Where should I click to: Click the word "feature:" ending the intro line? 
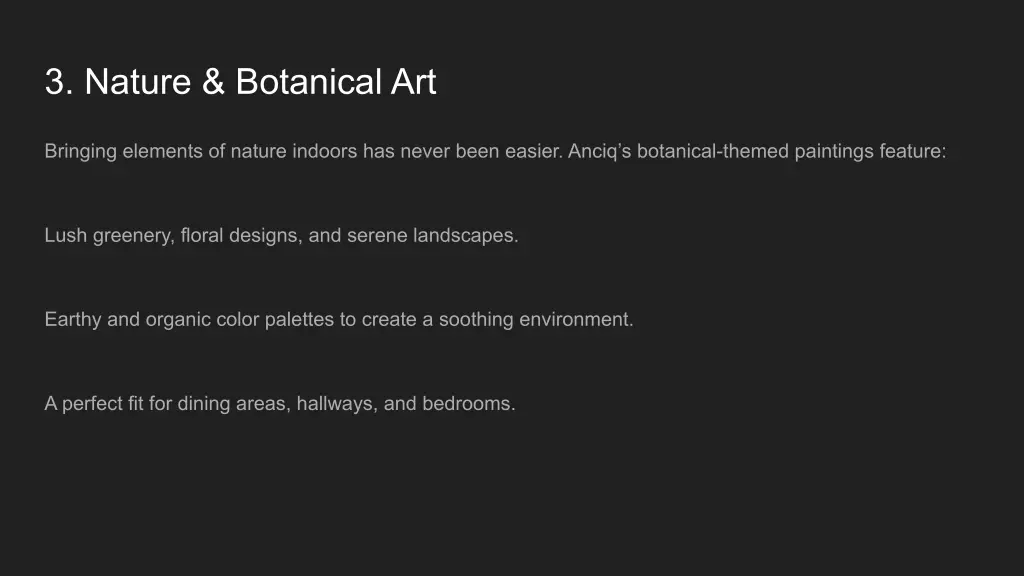click(913, 152)
